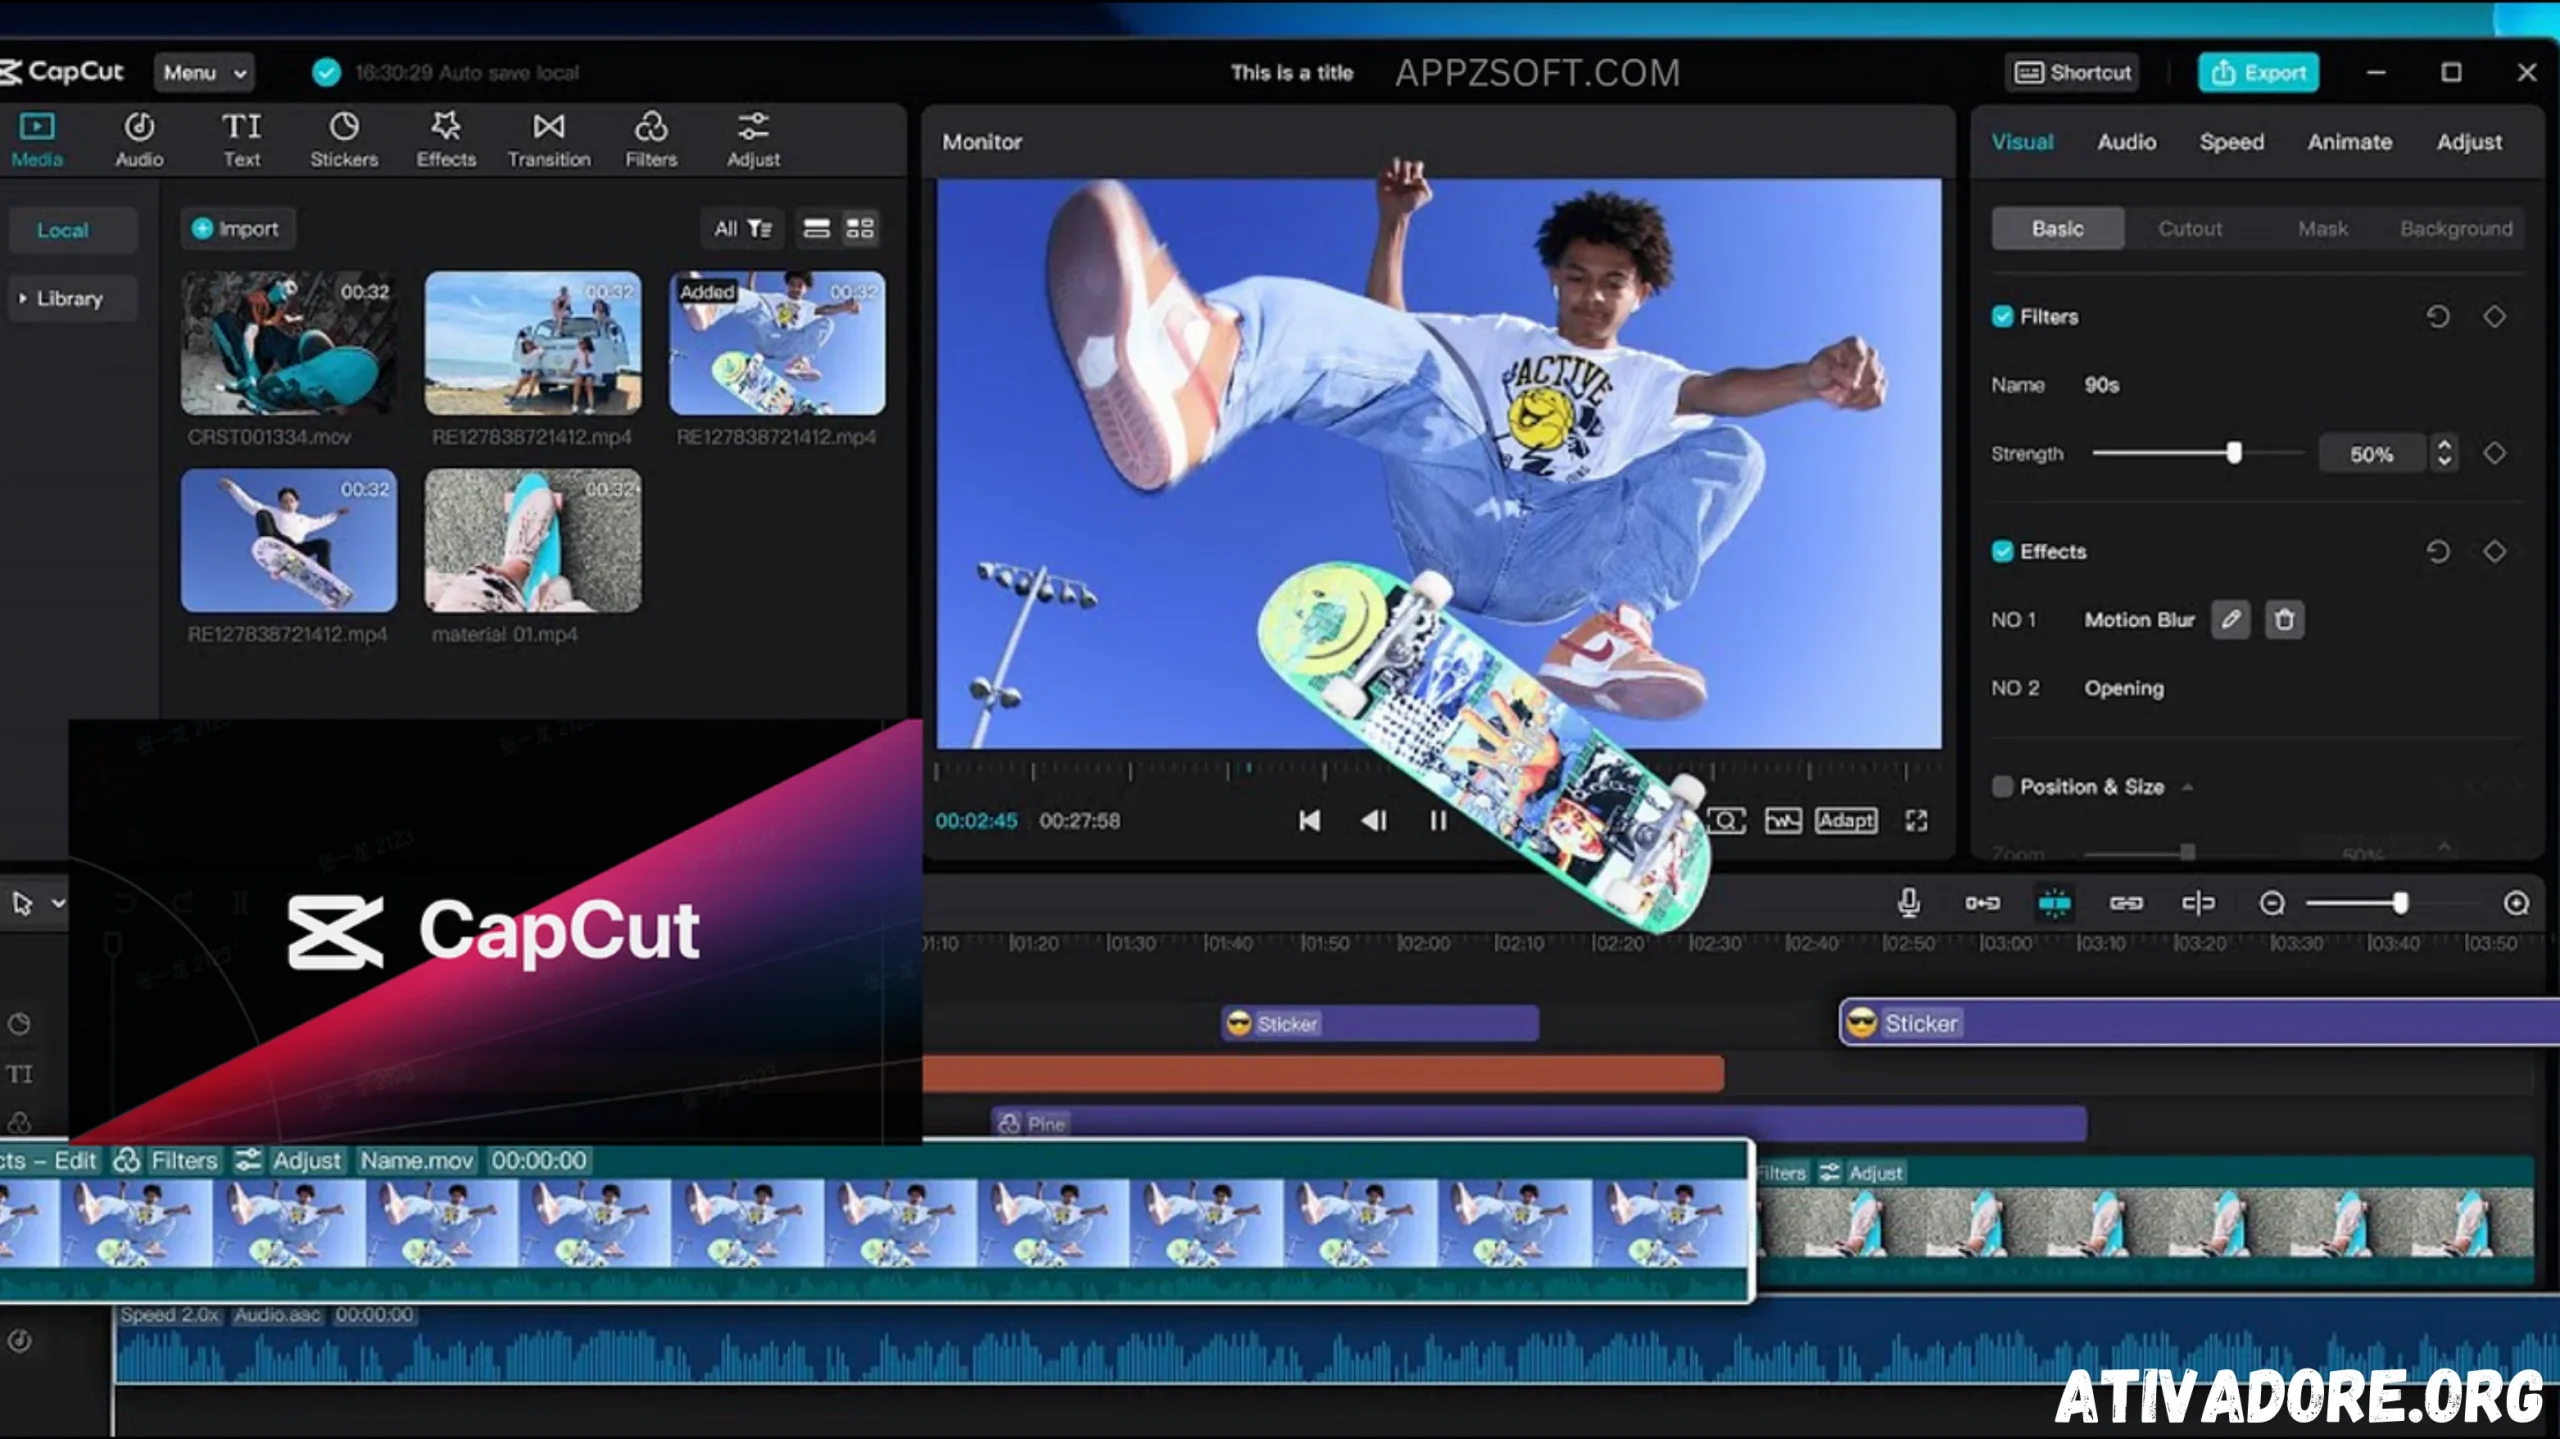The width and height of the screenshot is (2560, 1439).
Task: Add keyframe for Strength value
Action: click(x=2494, y=454)
